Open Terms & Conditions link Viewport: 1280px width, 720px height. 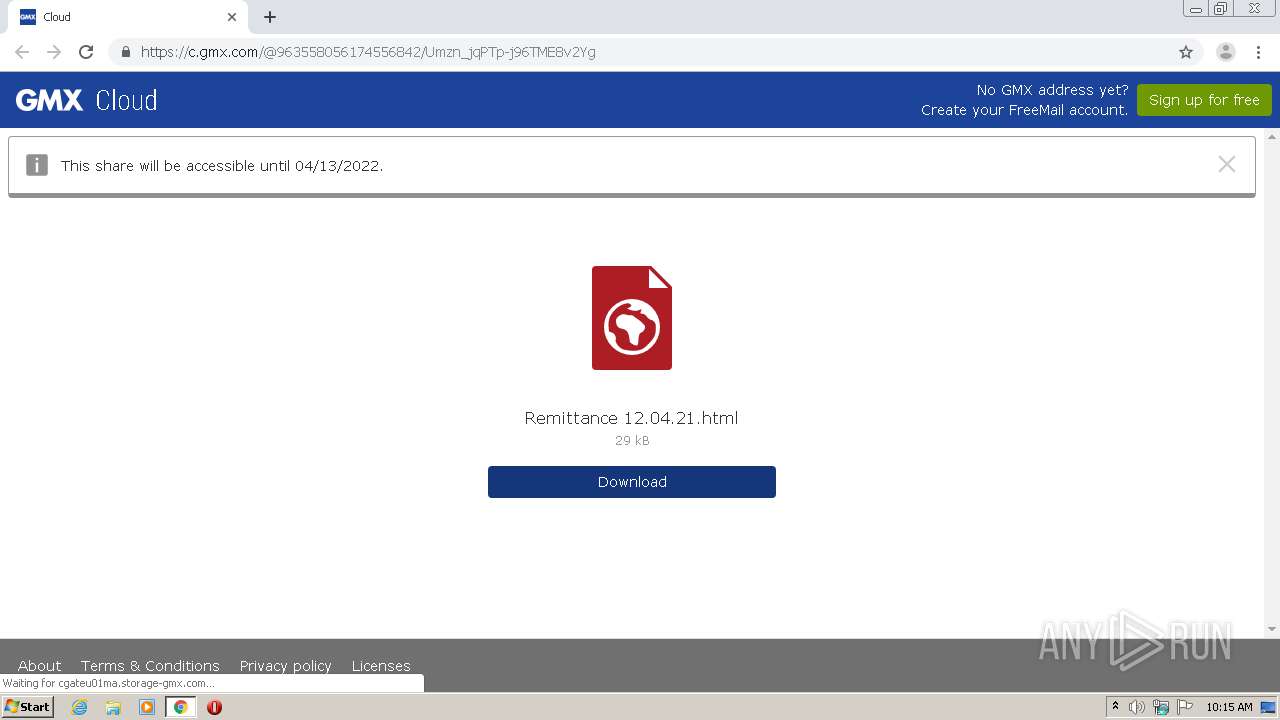click(150, 666)
